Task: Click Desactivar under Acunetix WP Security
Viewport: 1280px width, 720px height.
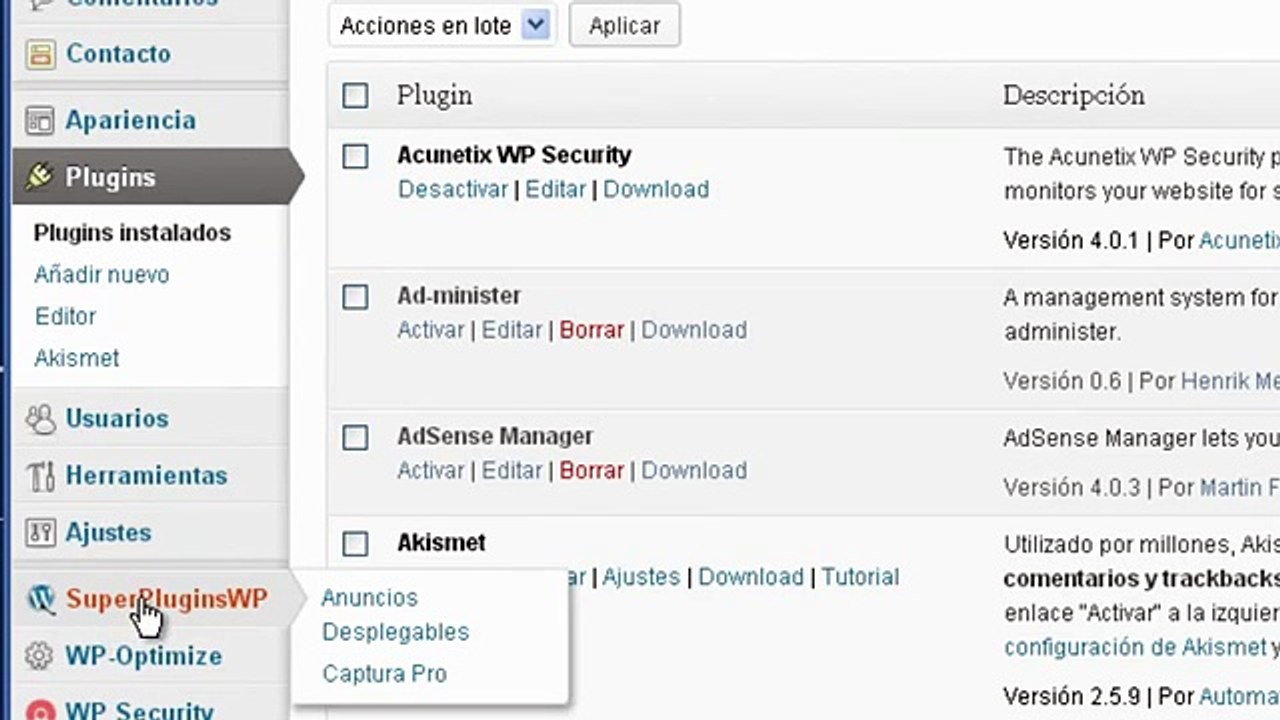Action: pos(453,189)
